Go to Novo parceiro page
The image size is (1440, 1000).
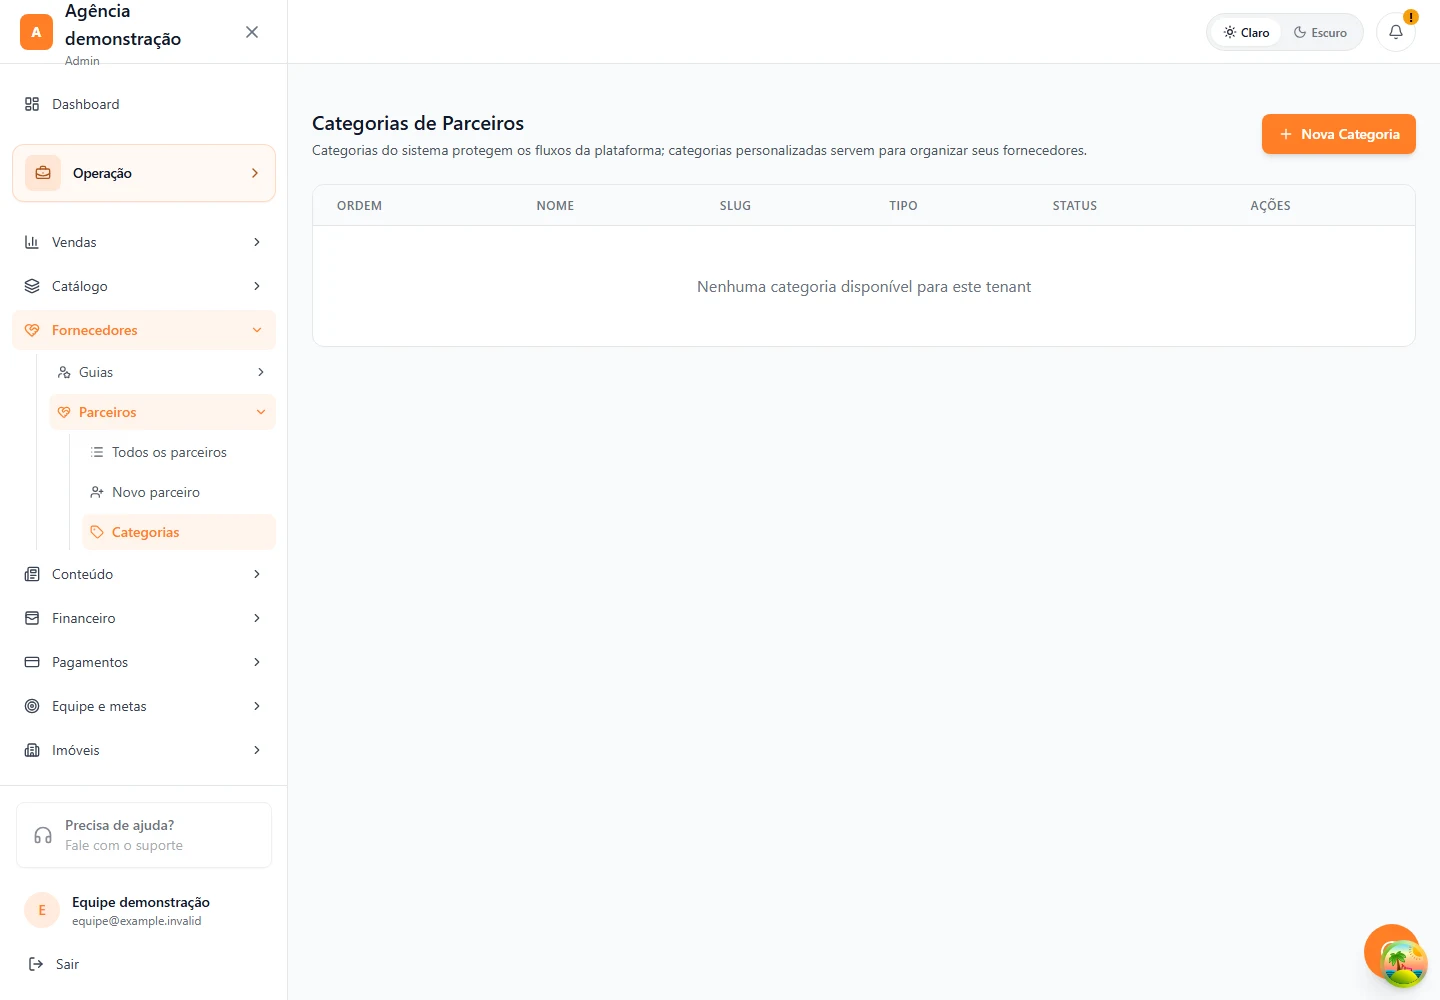(x=178, y=492)
